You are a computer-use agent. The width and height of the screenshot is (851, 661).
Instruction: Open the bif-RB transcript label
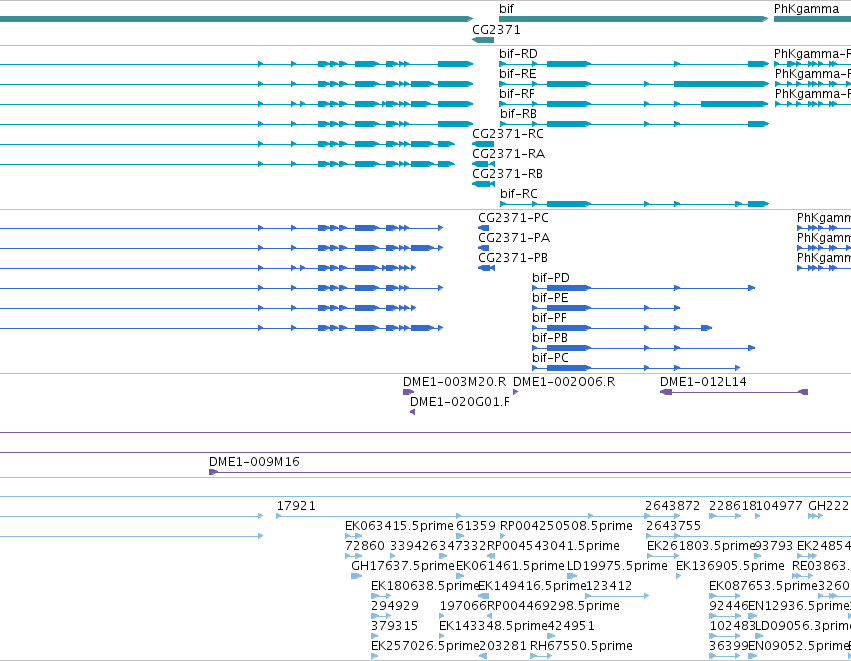tap(518, 114)
